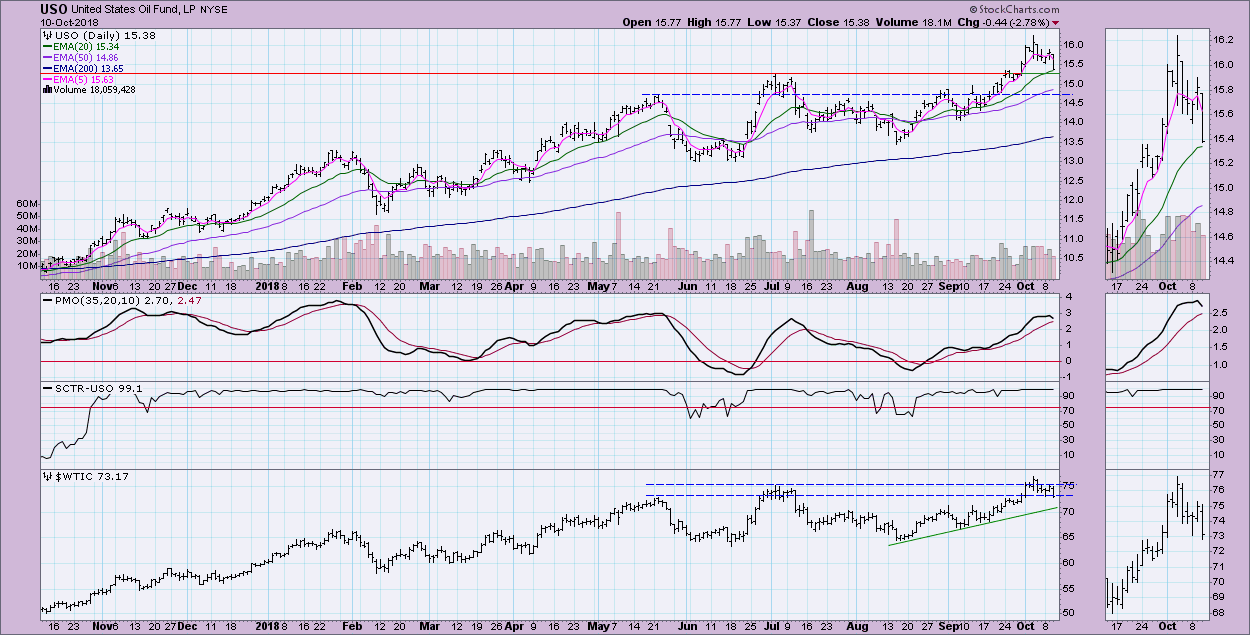Viewport: 1250px width, 635px height.
Task: Click the purple EMA(50) legend color line
Action: [47, 57]
